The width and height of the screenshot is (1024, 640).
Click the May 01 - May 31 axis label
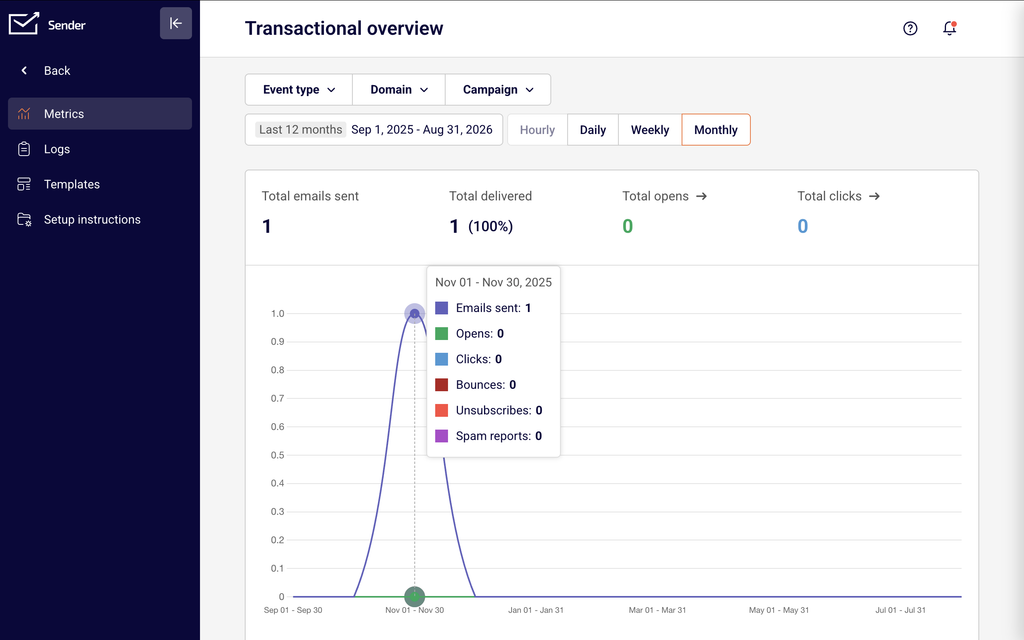[778, 610]
